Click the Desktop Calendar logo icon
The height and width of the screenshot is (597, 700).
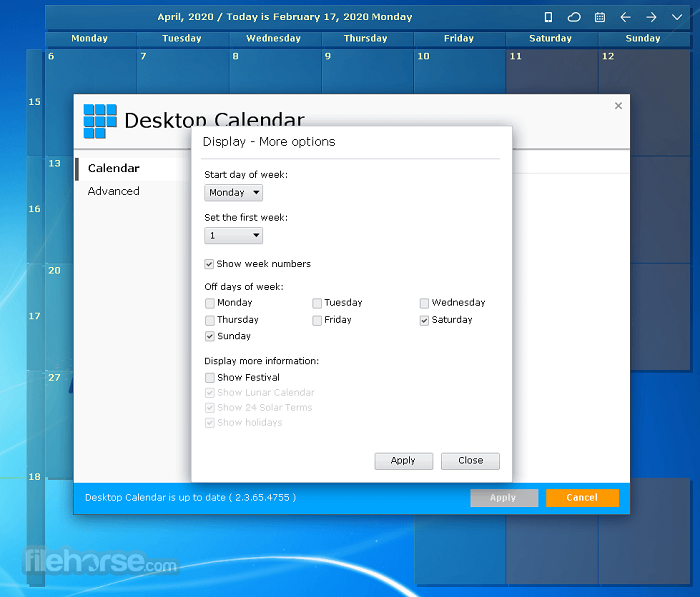point(100,121)
